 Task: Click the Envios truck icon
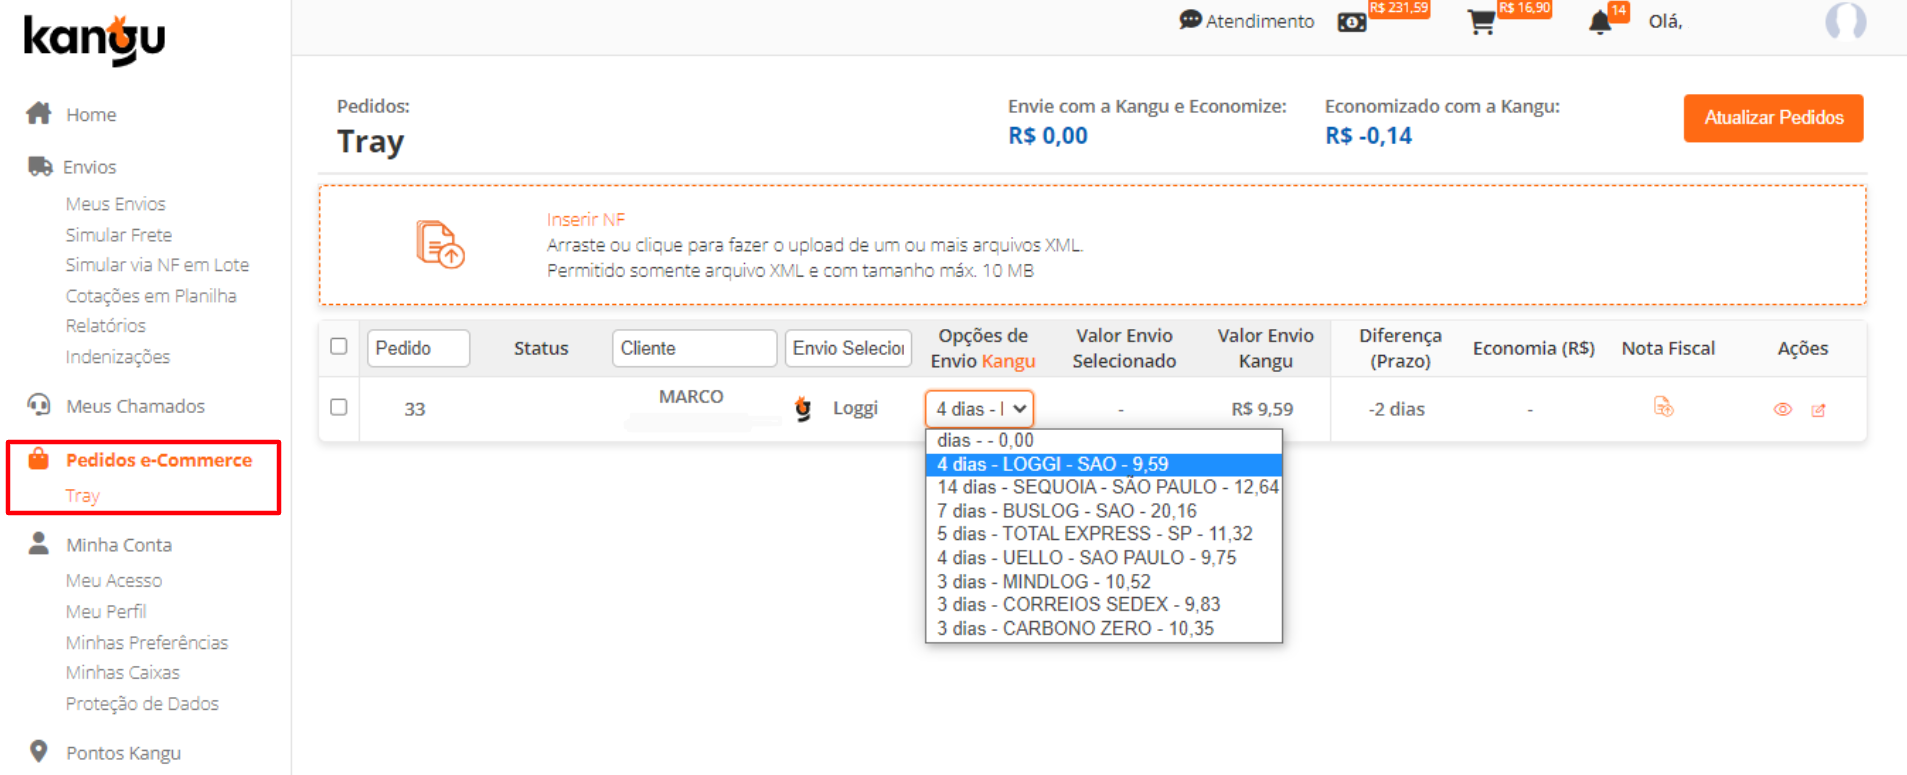pos(40,166)
